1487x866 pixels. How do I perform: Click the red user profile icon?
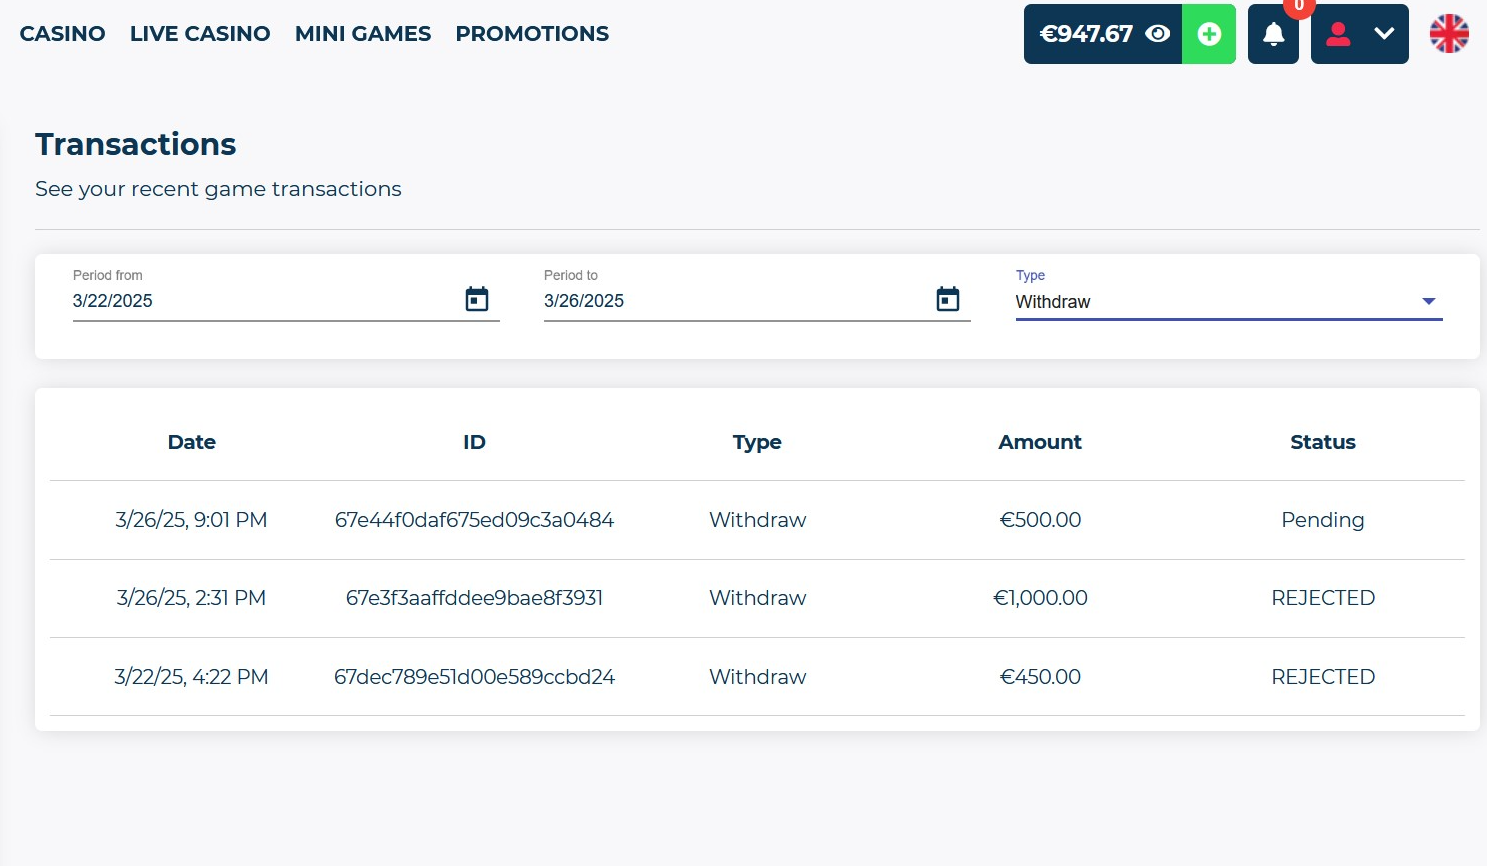1338,34
